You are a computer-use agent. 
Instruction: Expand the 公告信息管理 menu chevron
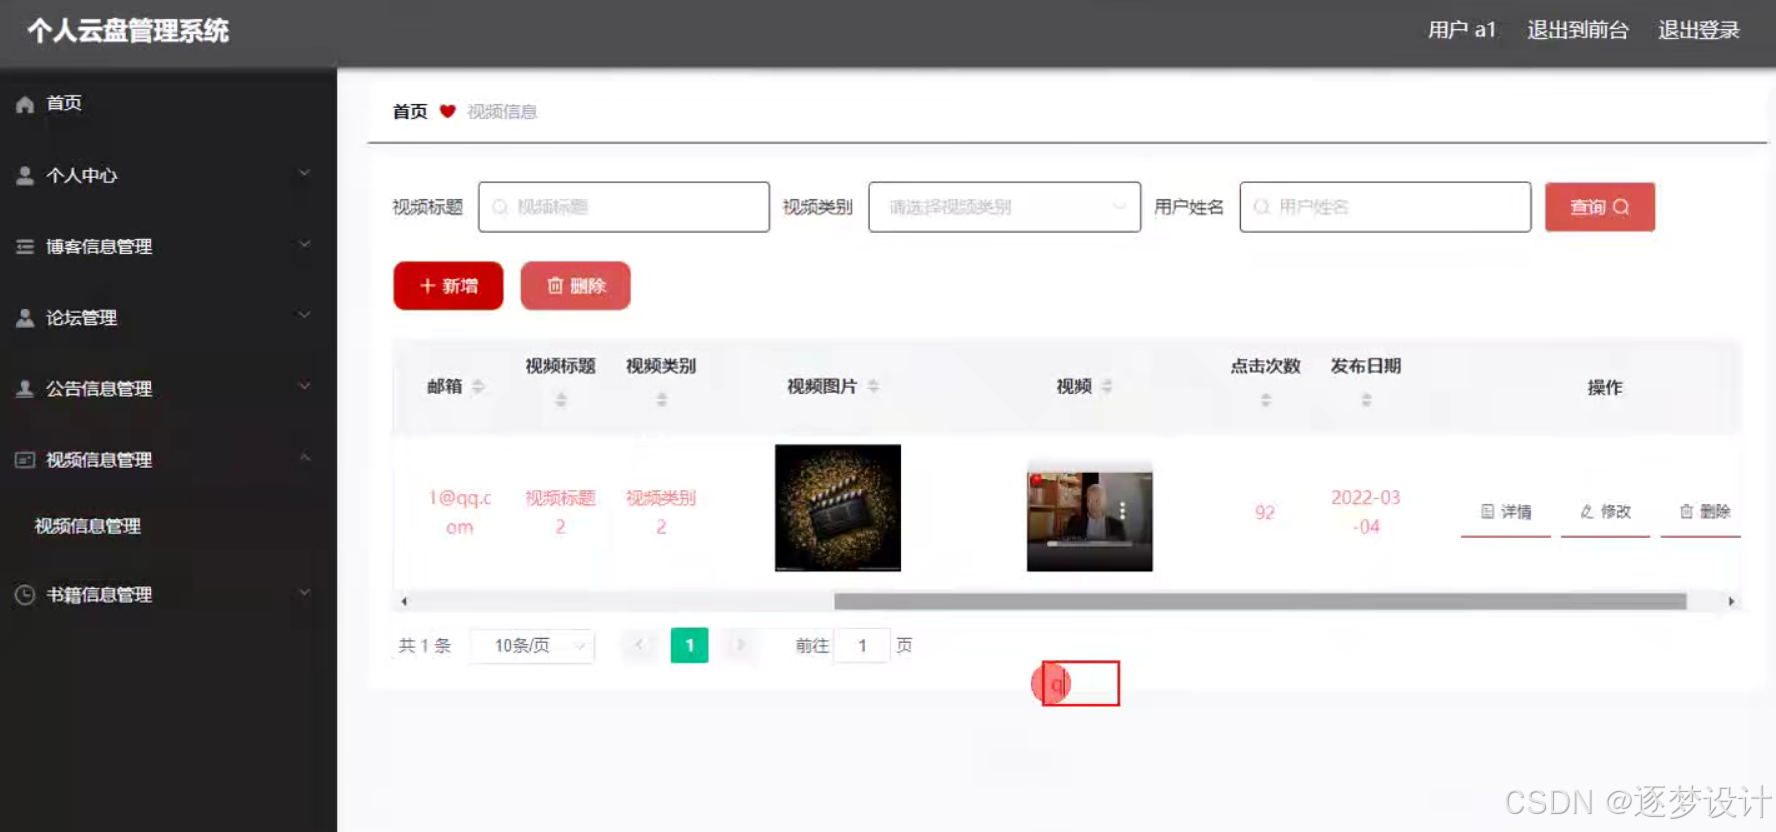(305, 386)
